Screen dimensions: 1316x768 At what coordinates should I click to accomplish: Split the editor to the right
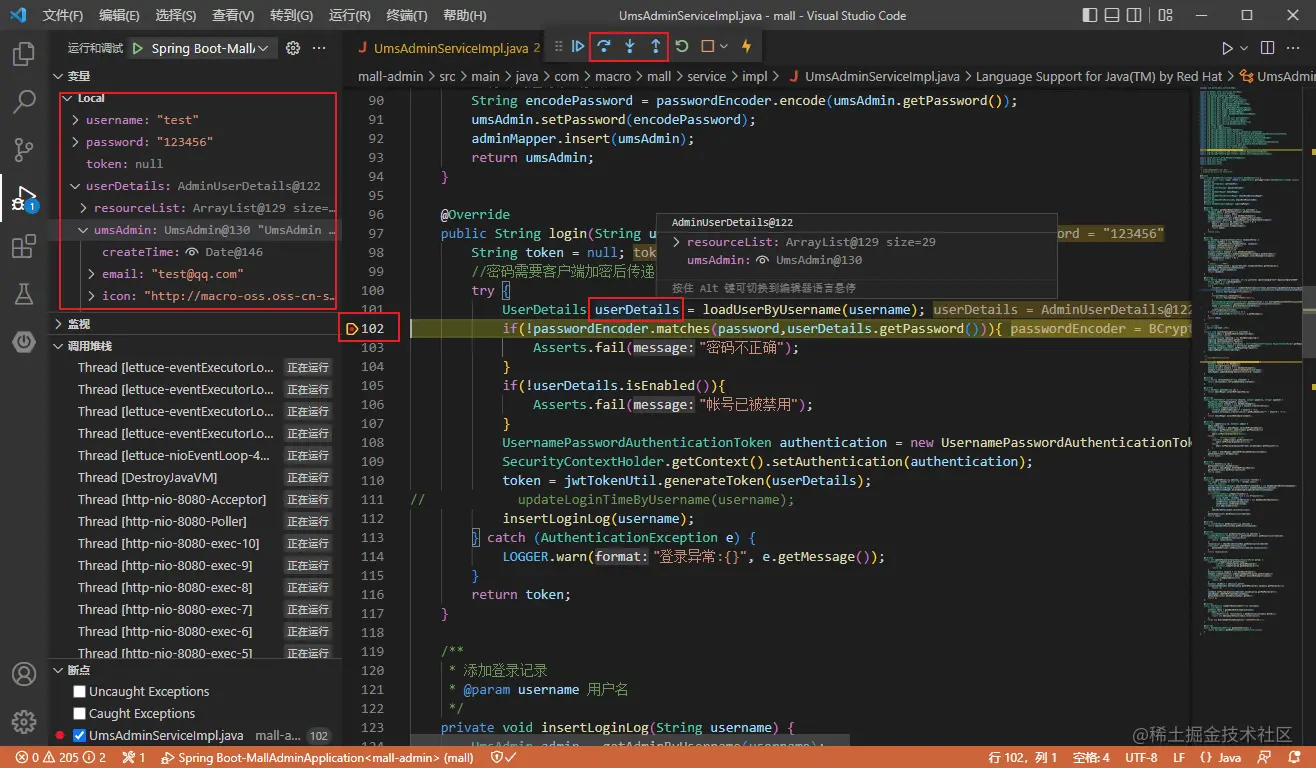[x=1267, y=48]
